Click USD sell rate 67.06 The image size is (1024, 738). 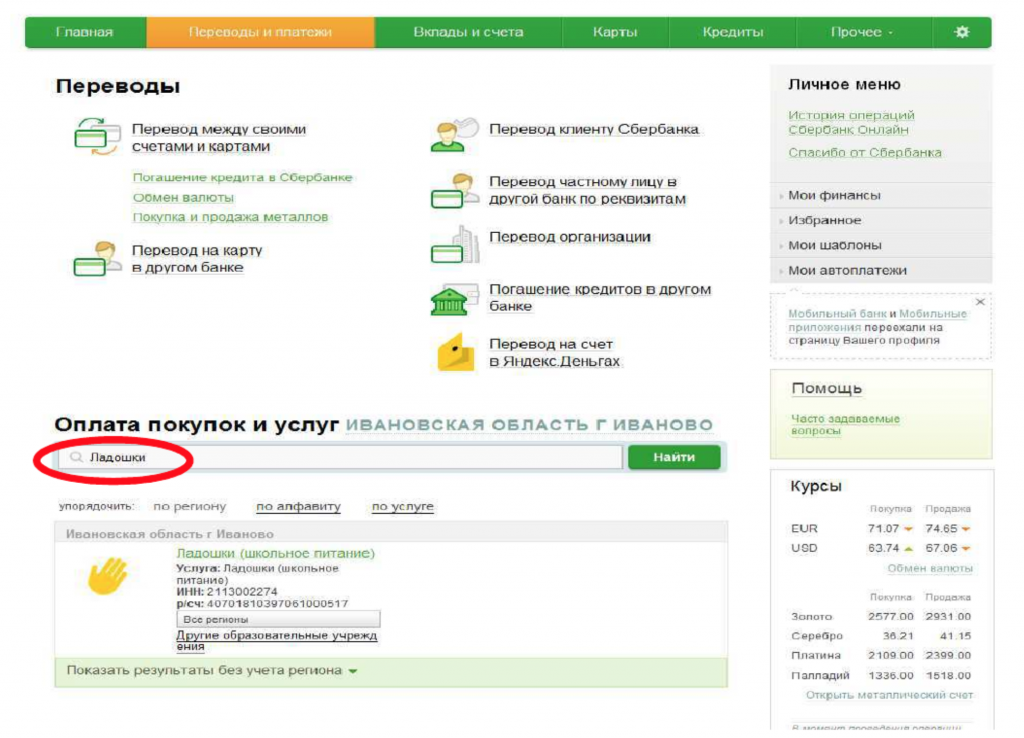tap(941, 548)
